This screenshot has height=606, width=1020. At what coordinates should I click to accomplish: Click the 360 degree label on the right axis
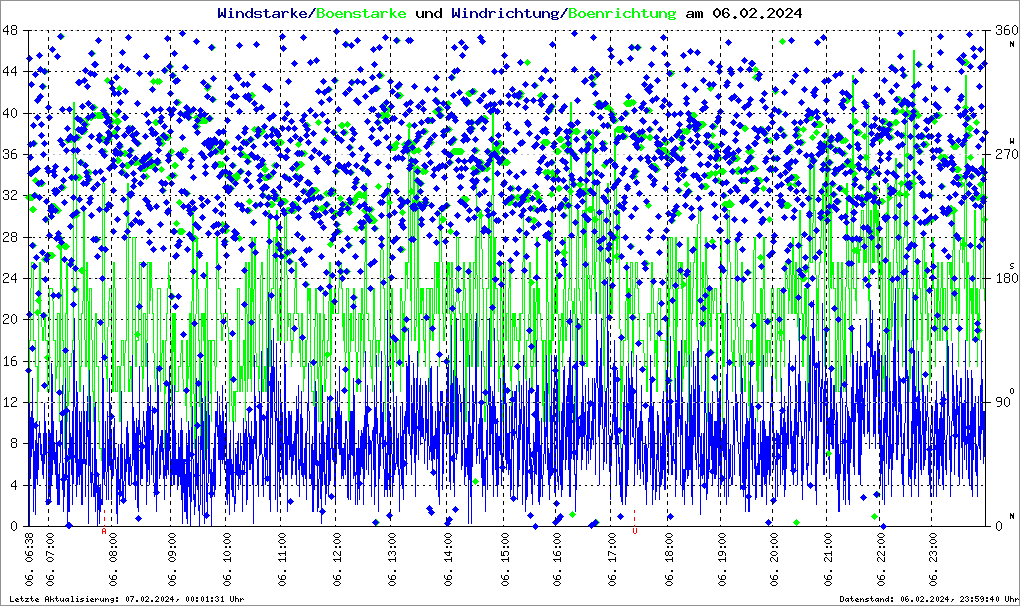(x=1001, y=30)
